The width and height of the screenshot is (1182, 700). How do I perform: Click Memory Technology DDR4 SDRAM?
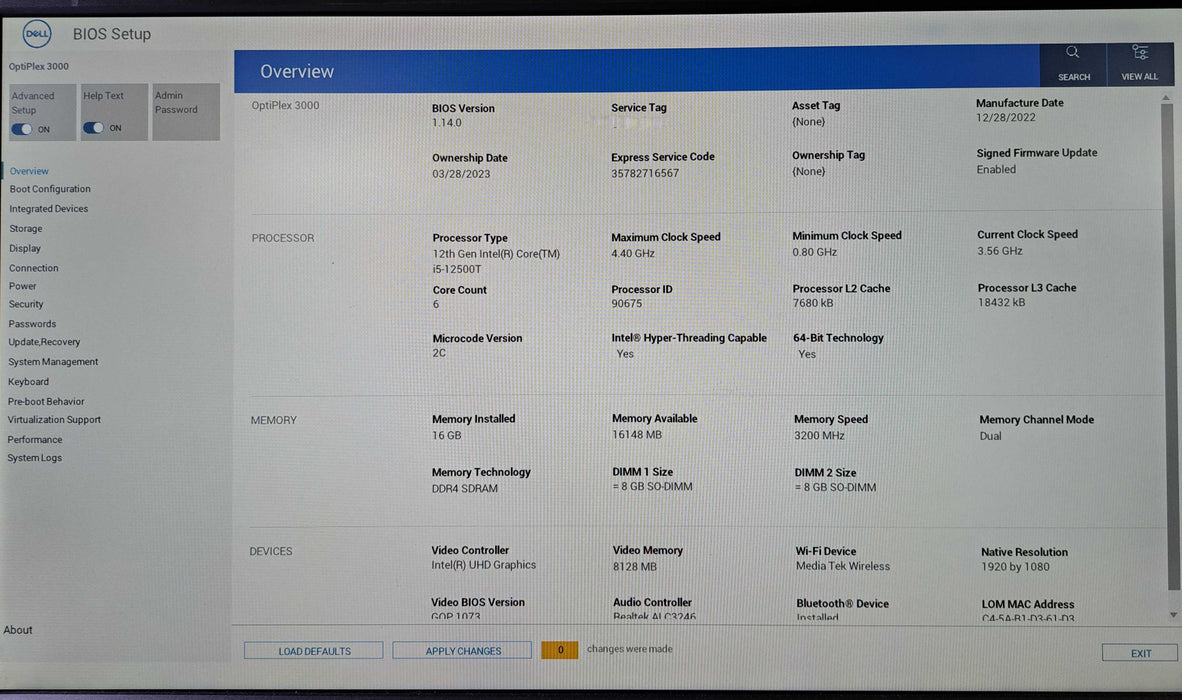pyautogui.click(x=465, y=489)
